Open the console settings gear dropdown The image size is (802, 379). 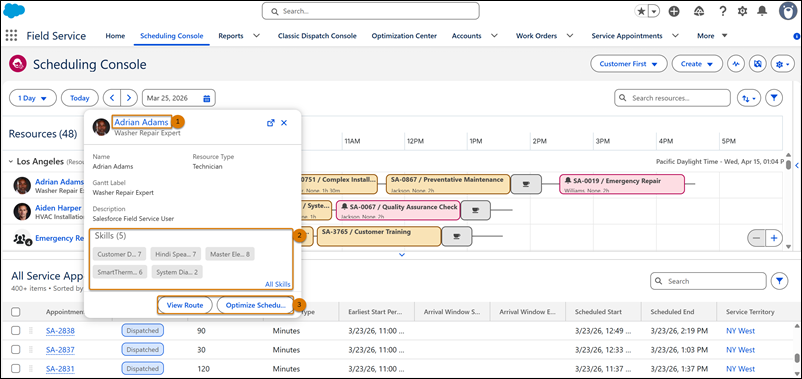[x=783, y=64]
